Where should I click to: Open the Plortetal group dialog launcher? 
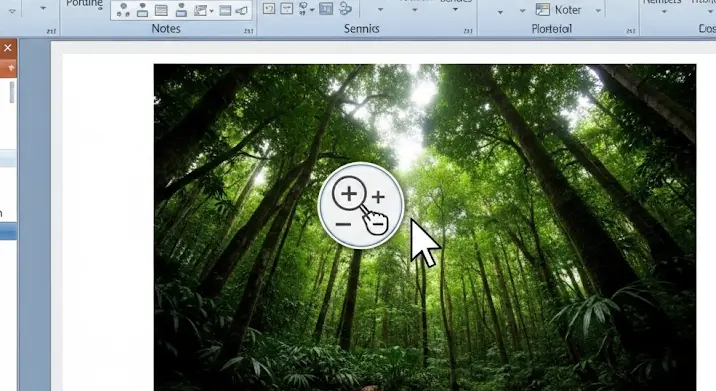[x=631, y=31]
